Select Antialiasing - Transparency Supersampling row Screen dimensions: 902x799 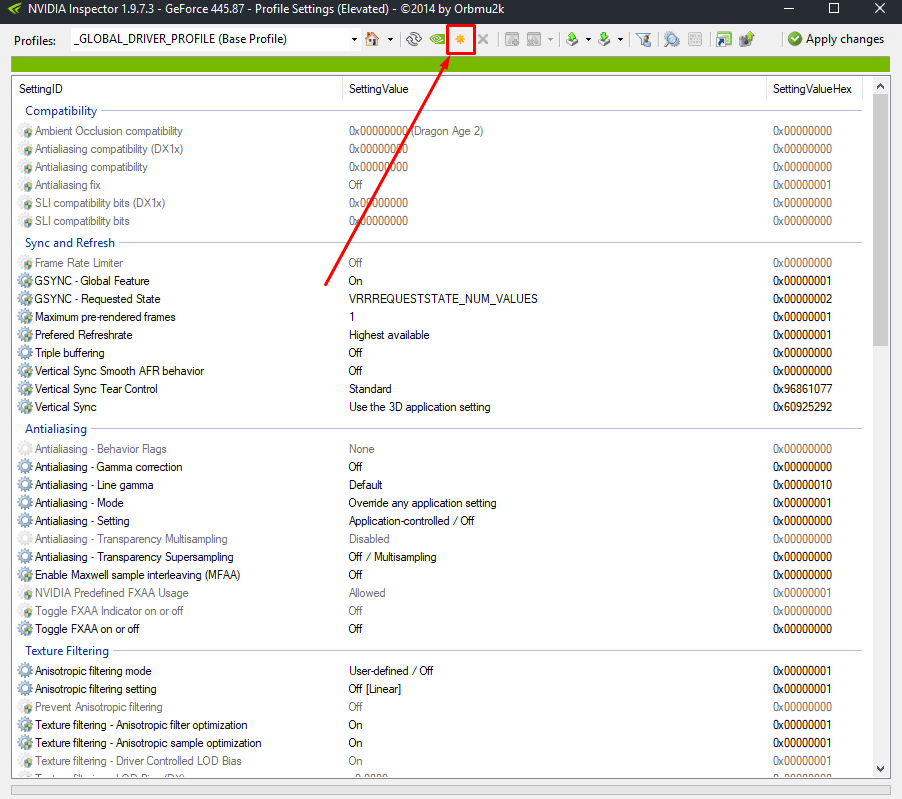(x=437, y=557)
